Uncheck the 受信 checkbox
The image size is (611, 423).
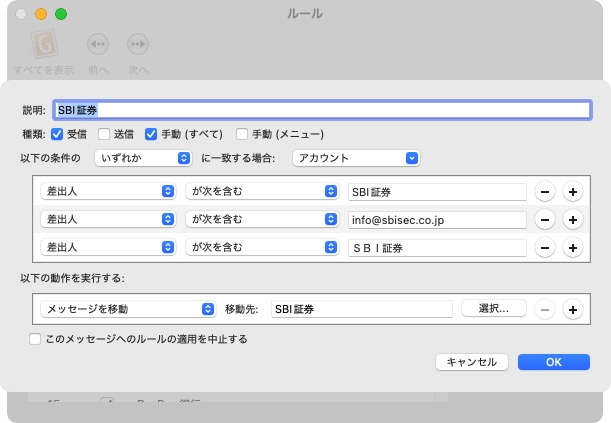pyautogui.click(x=57, y=134)
